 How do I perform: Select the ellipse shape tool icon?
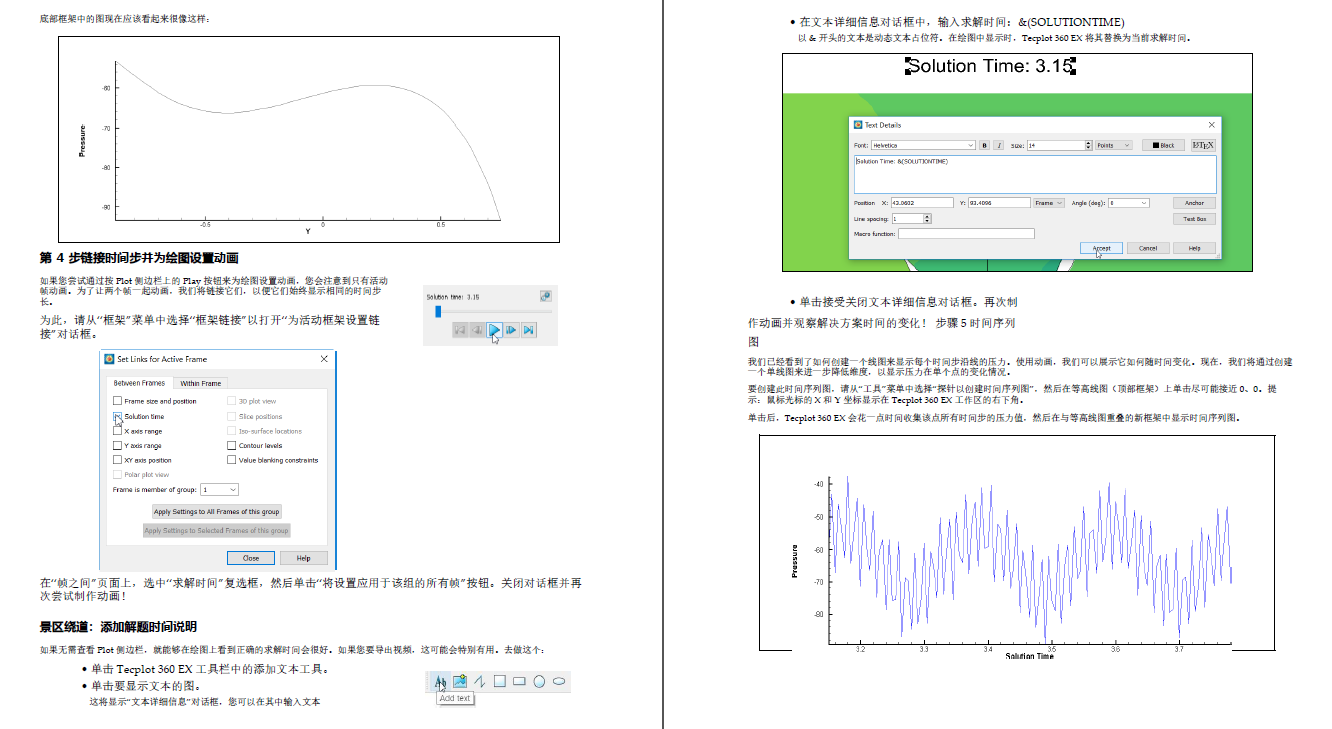(x=559, y=682)
